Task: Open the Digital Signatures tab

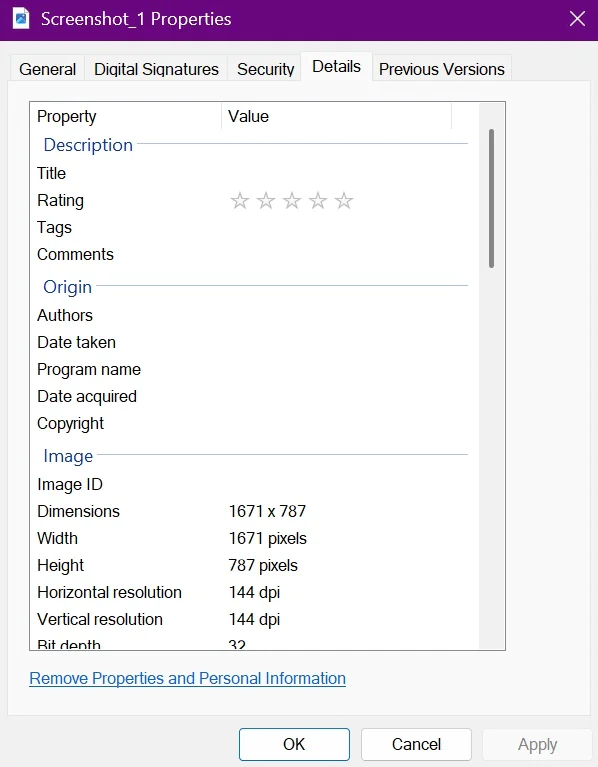Action: coord(156,69)
